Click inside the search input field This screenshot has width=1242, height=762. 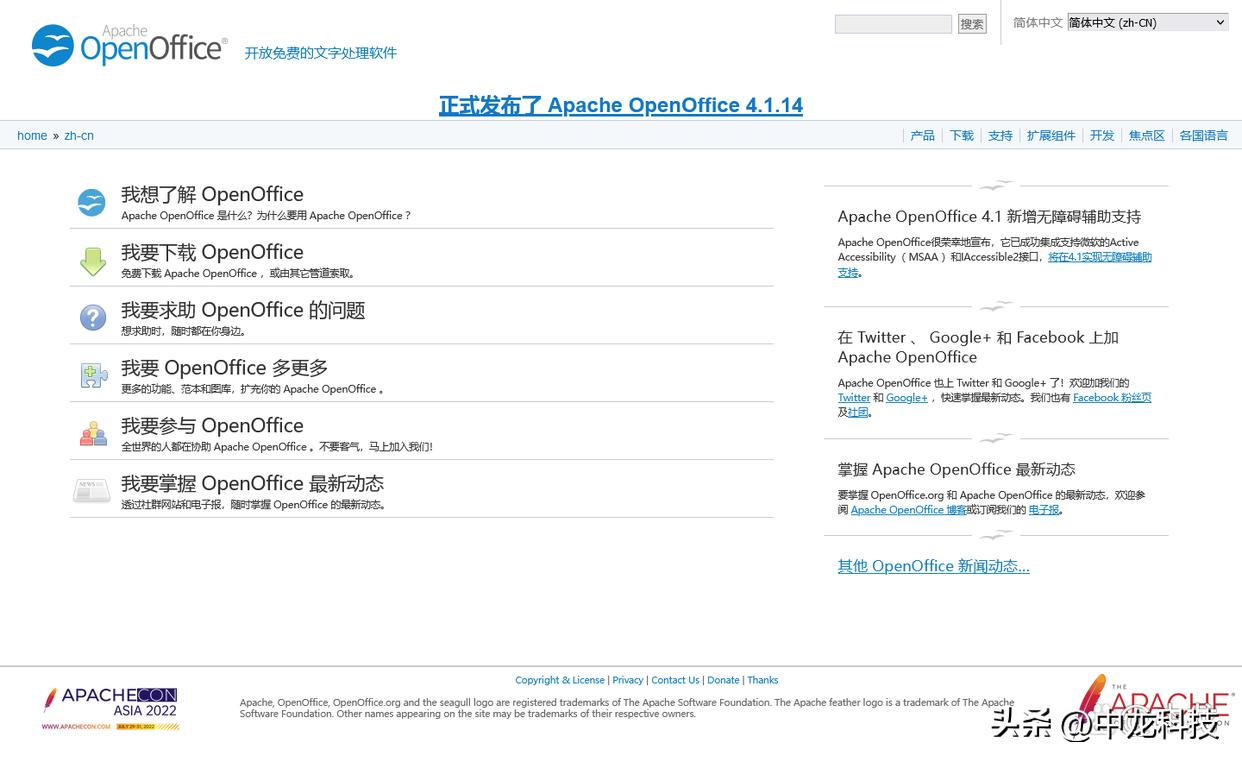(x=892, y=23)
